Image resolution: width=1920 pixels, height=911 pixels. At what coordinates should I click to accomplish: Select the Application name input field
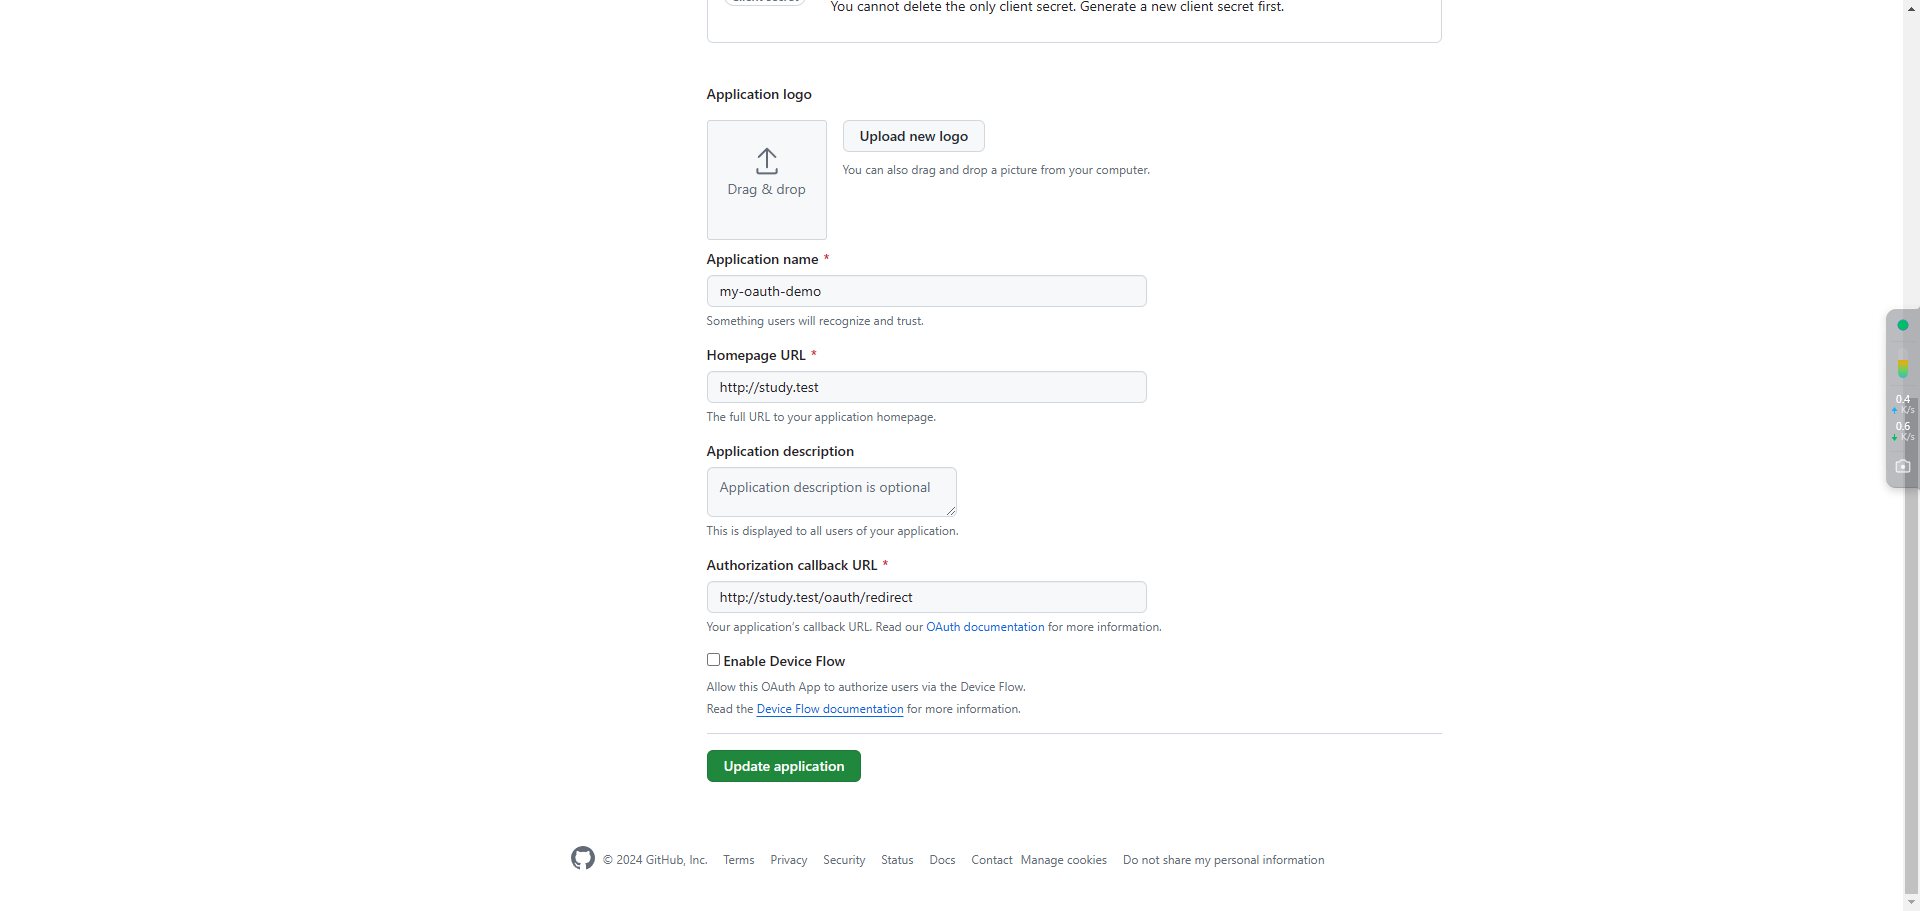[926, 291]
